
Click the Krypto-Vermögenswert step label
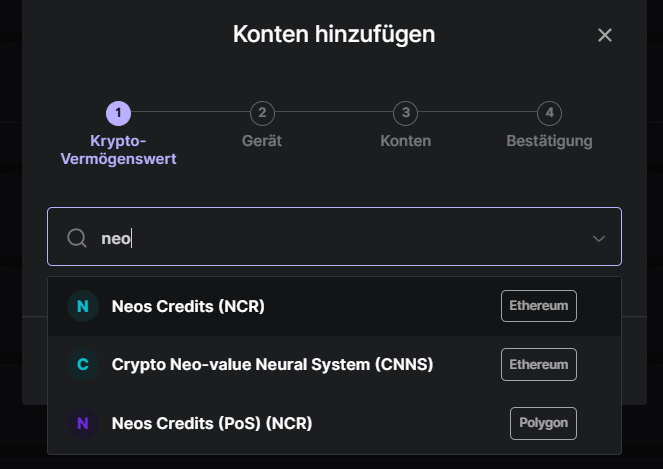pos(118,150)
